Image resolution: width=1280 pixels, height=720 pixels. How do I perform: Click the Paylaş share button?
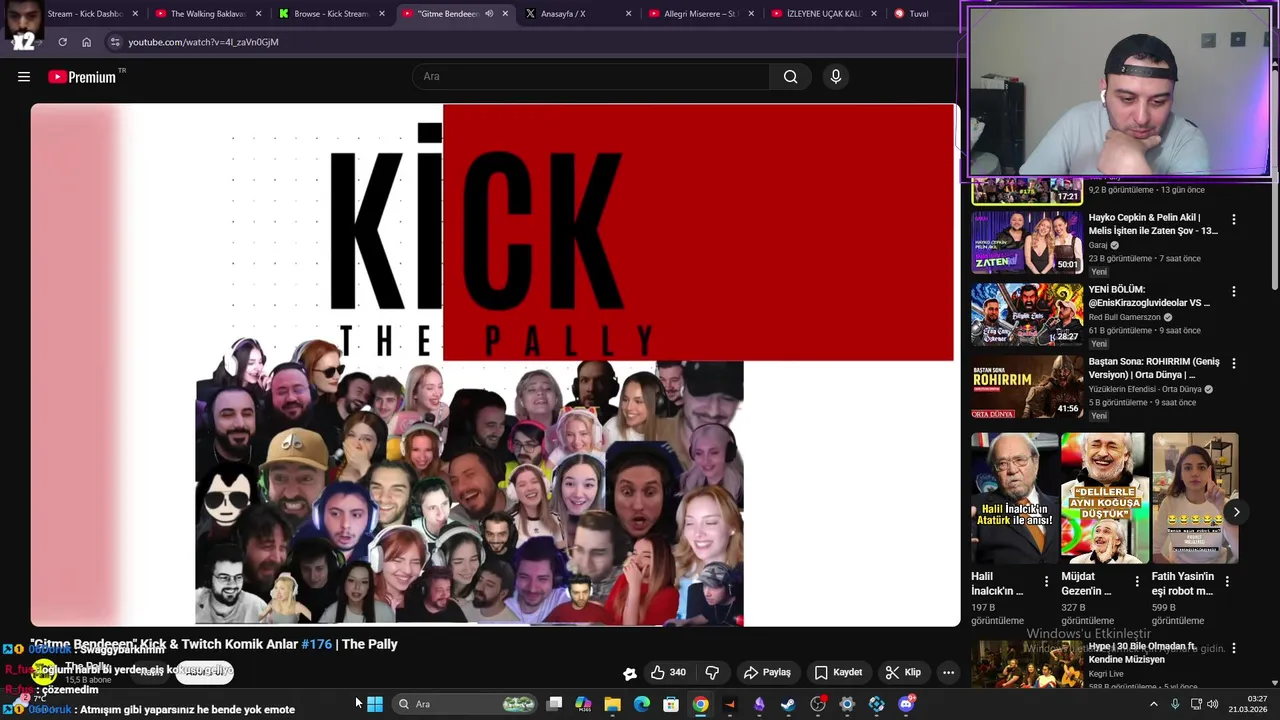coord(767,672)
